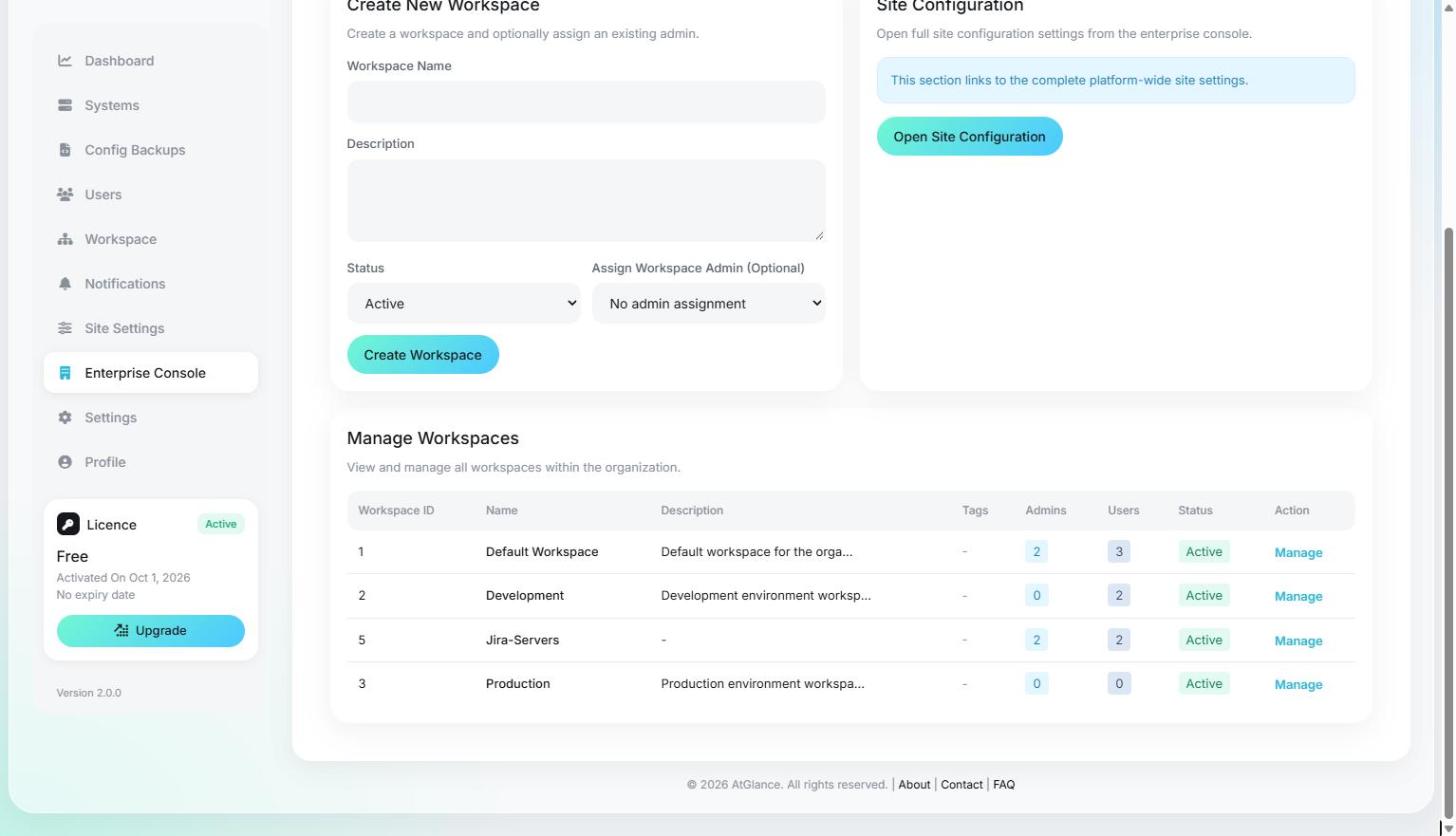Go to Site Settings in sidebar
This screenshot has height=836, width=1456.
coord(150,328)
